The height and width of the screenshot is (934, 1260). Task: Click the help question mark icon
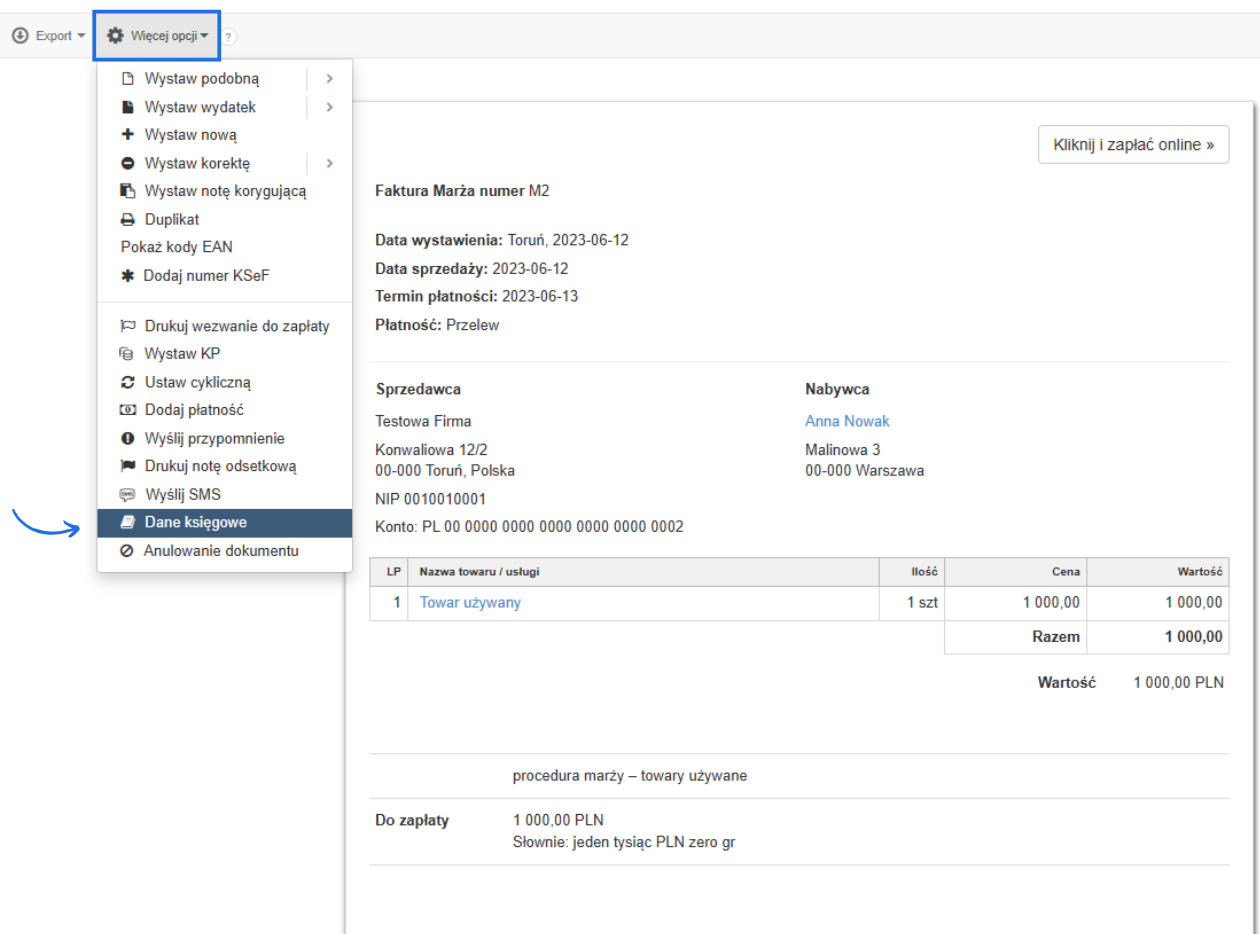(229, 37)
